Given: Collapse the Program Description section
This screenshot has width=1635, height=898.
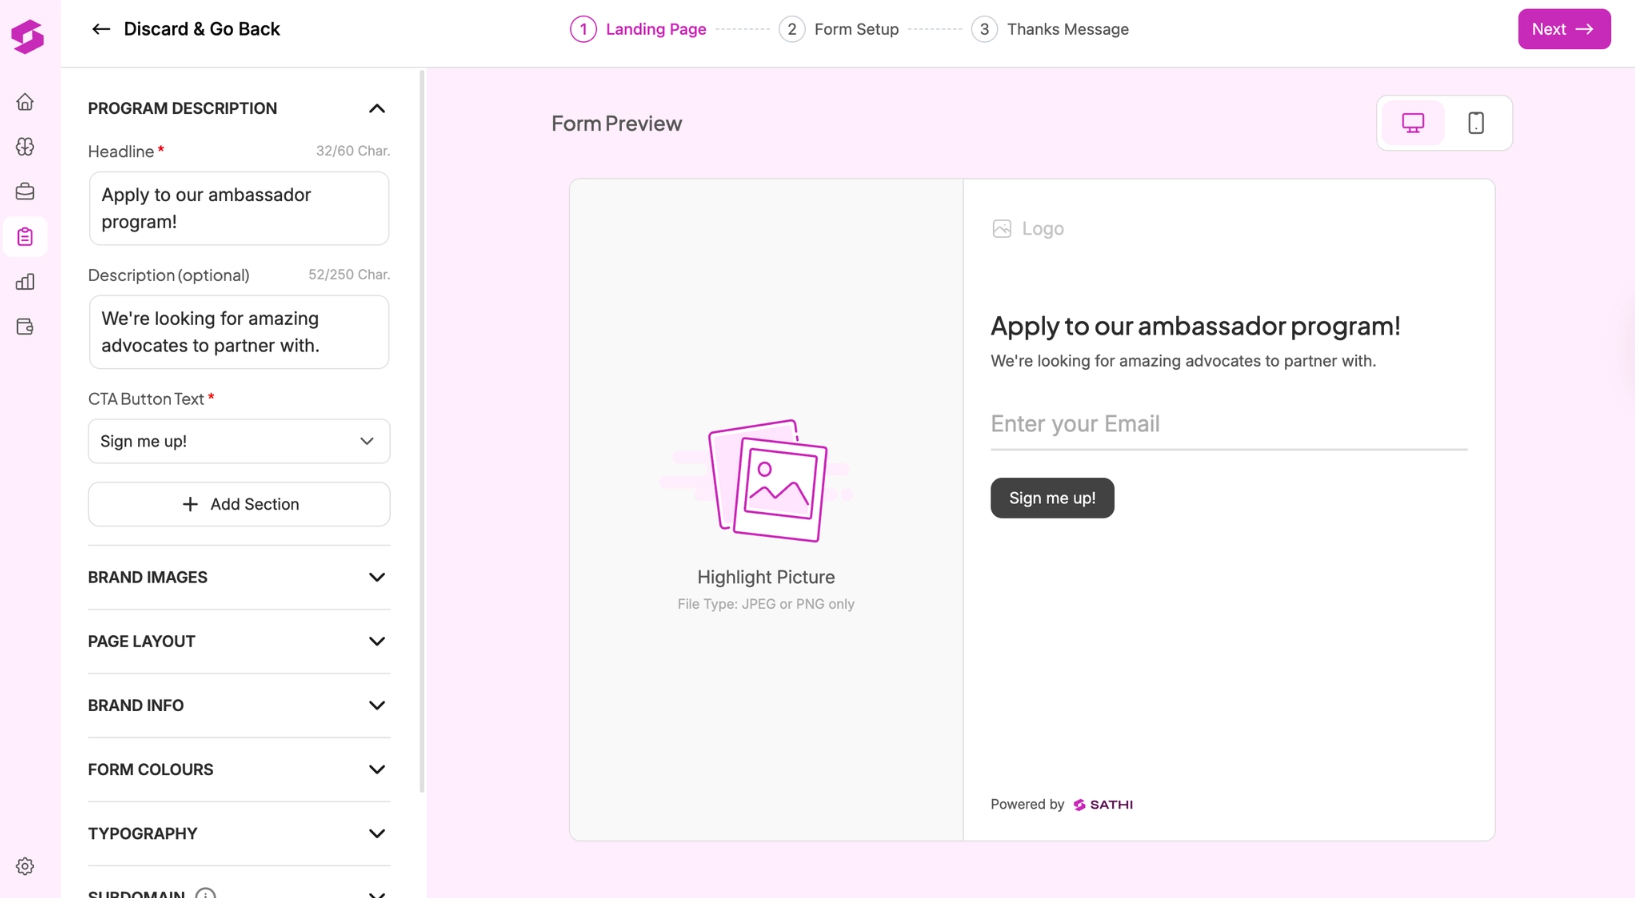Looking at the screenshot, I should click(376, 108).
